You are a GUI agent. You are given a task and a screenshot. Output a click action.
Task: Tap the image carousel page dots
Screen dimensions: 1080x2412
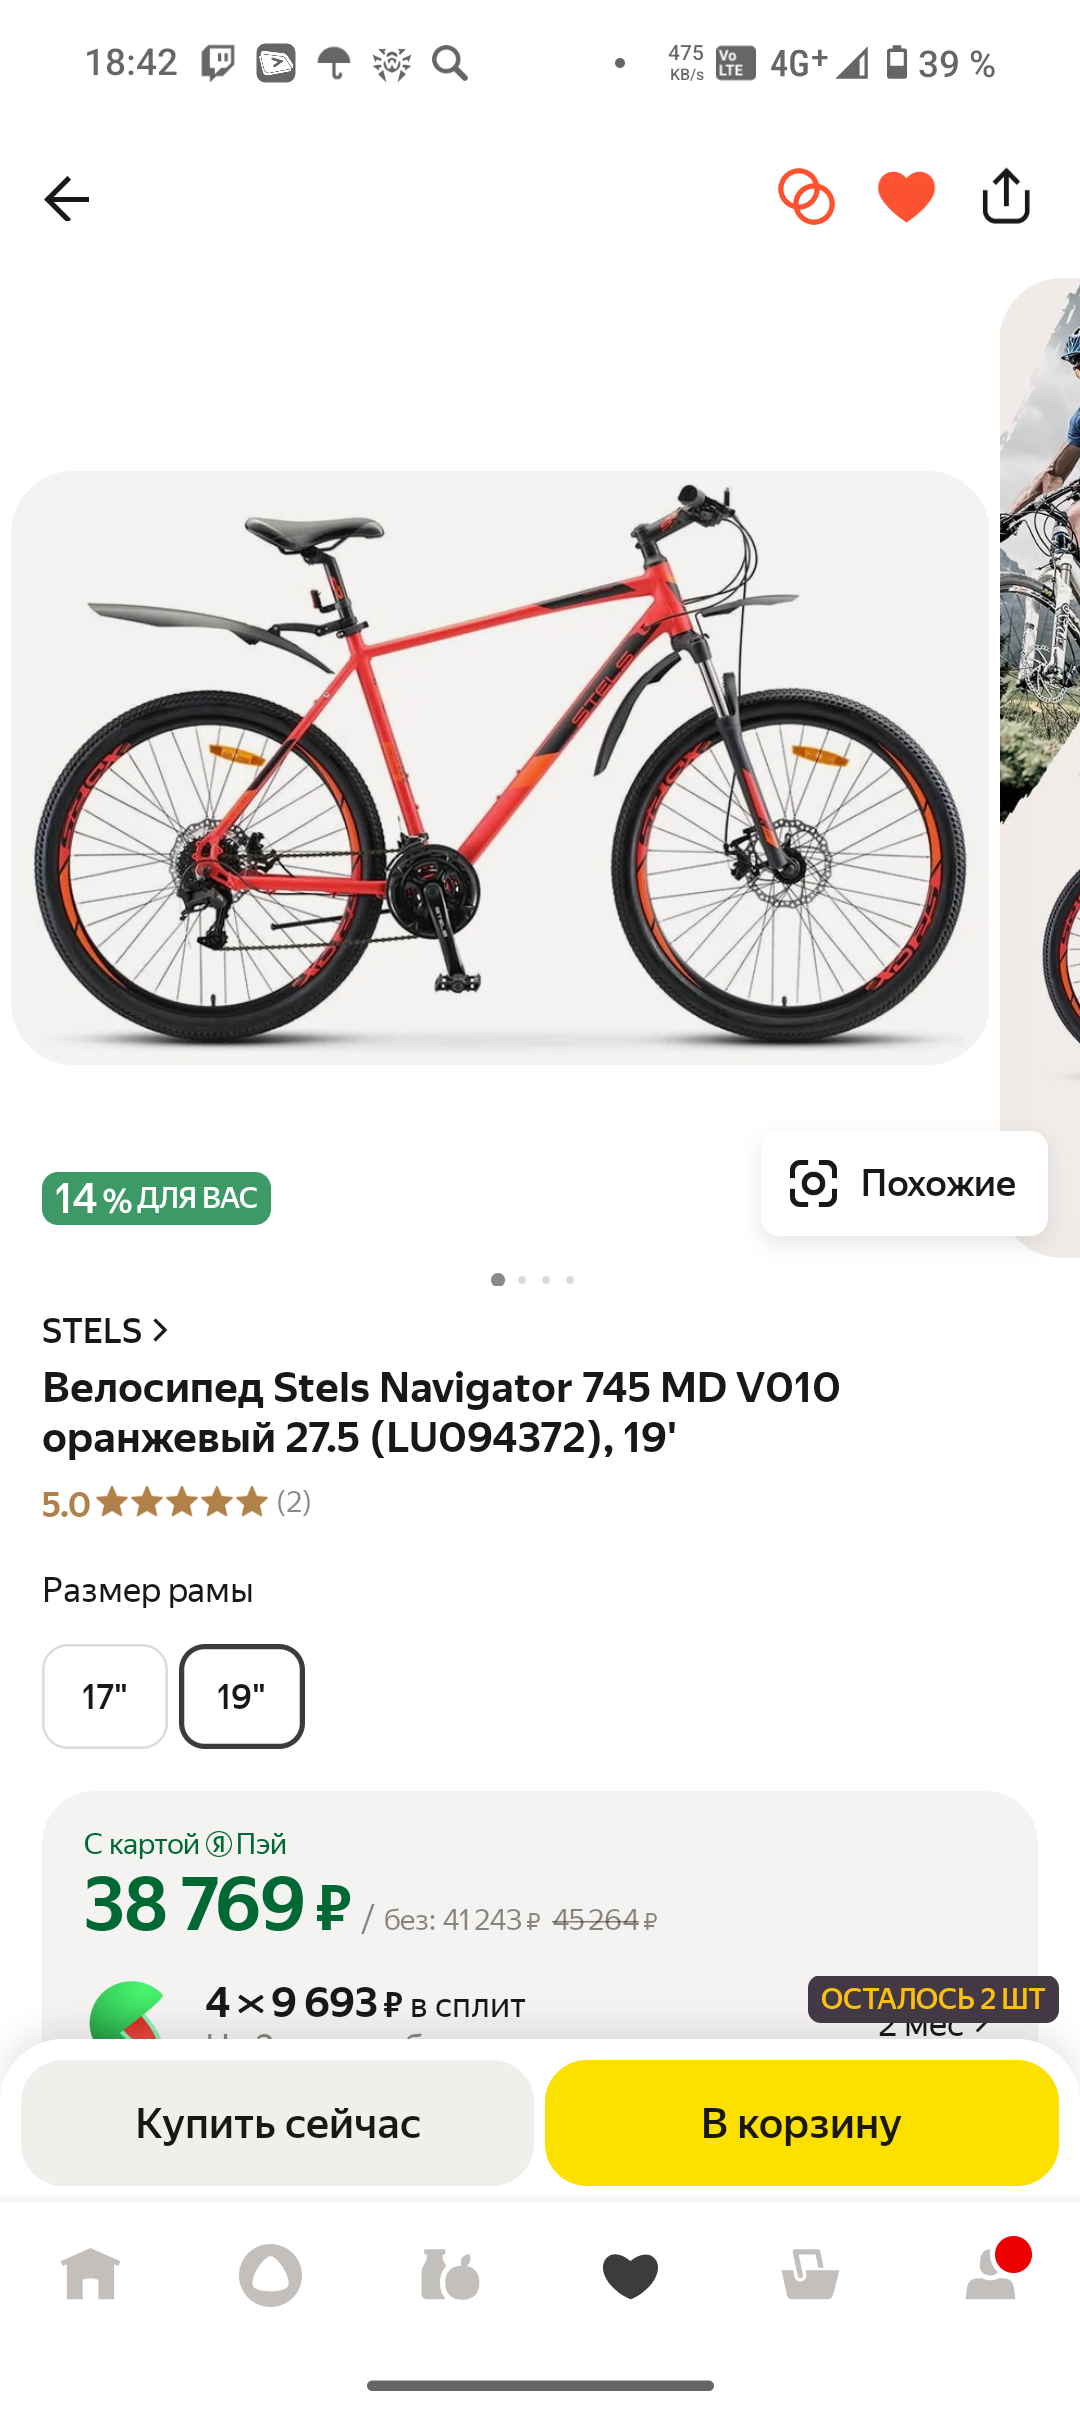tap(533, 1280)
